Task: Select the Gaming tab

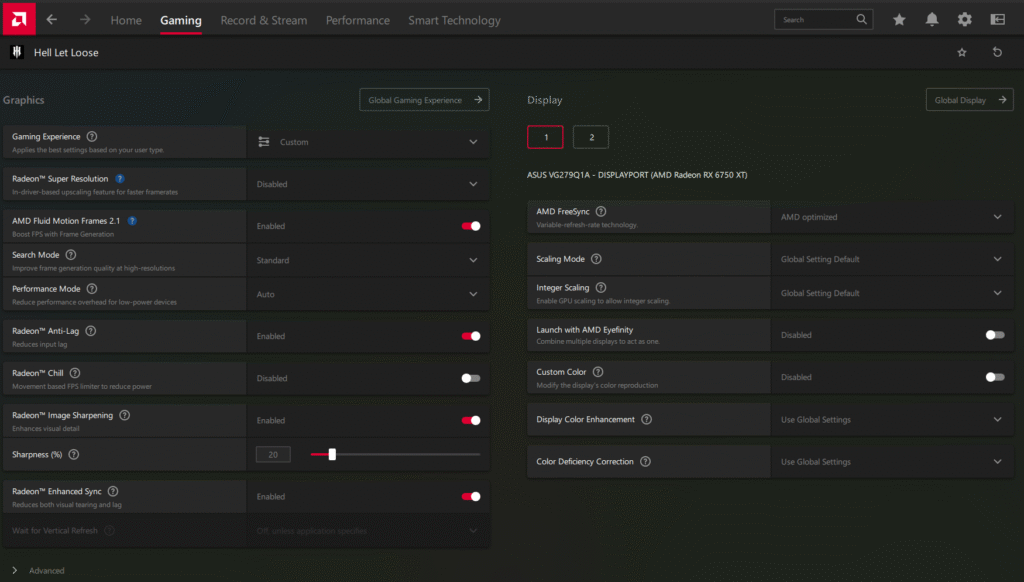Action: point(181,20)
